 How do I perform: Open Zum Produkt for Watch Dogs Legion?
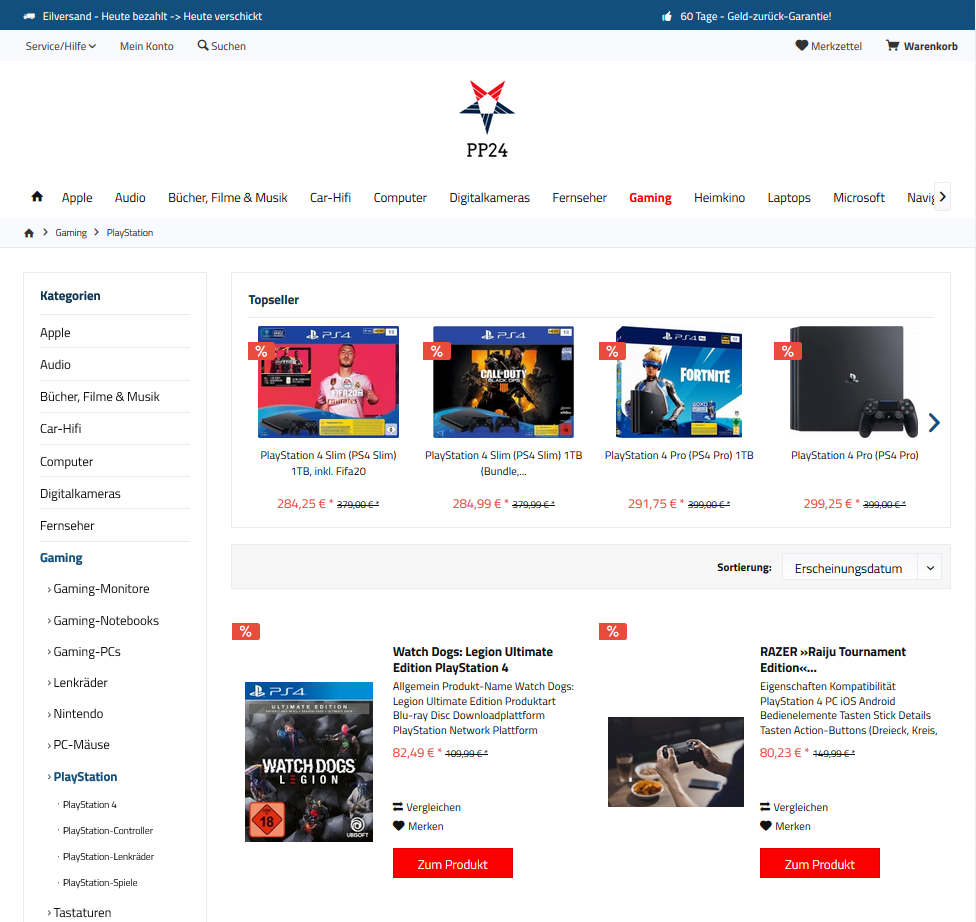[453, 863]
